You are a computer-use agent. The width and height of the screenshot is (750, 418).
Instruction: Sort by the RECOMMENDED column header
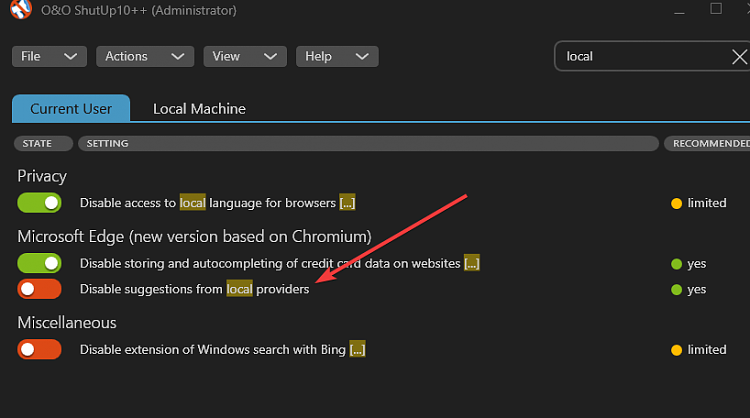point(707,143)
